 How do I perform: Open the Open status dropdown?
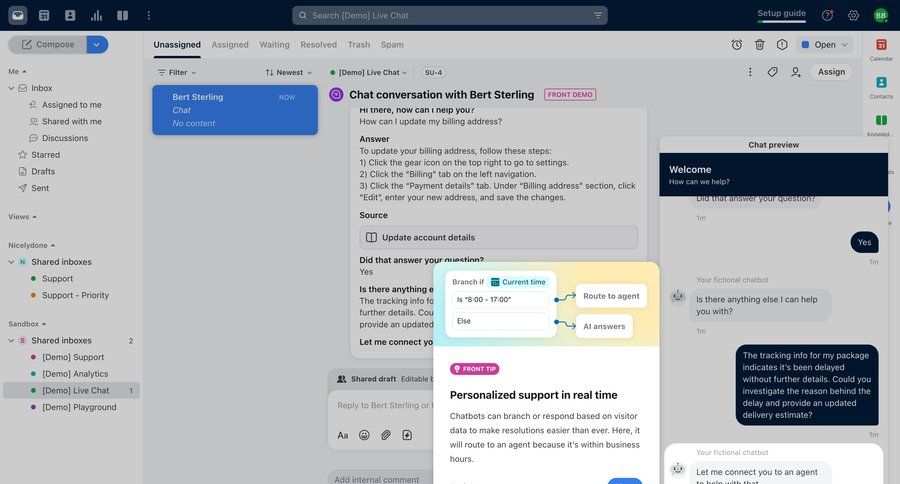coord(824,44)
